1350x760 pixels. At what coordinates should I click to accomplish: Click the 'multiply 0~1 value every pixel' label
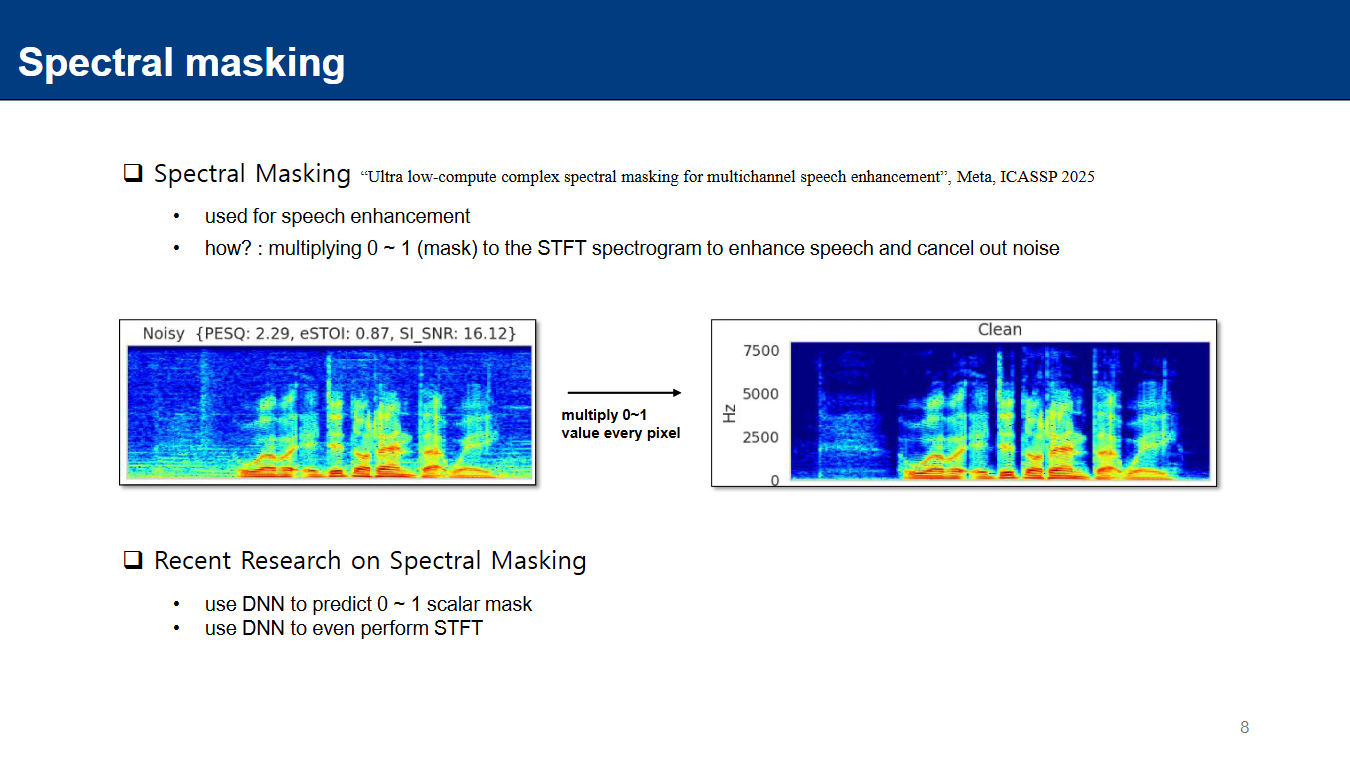[621, 424]
